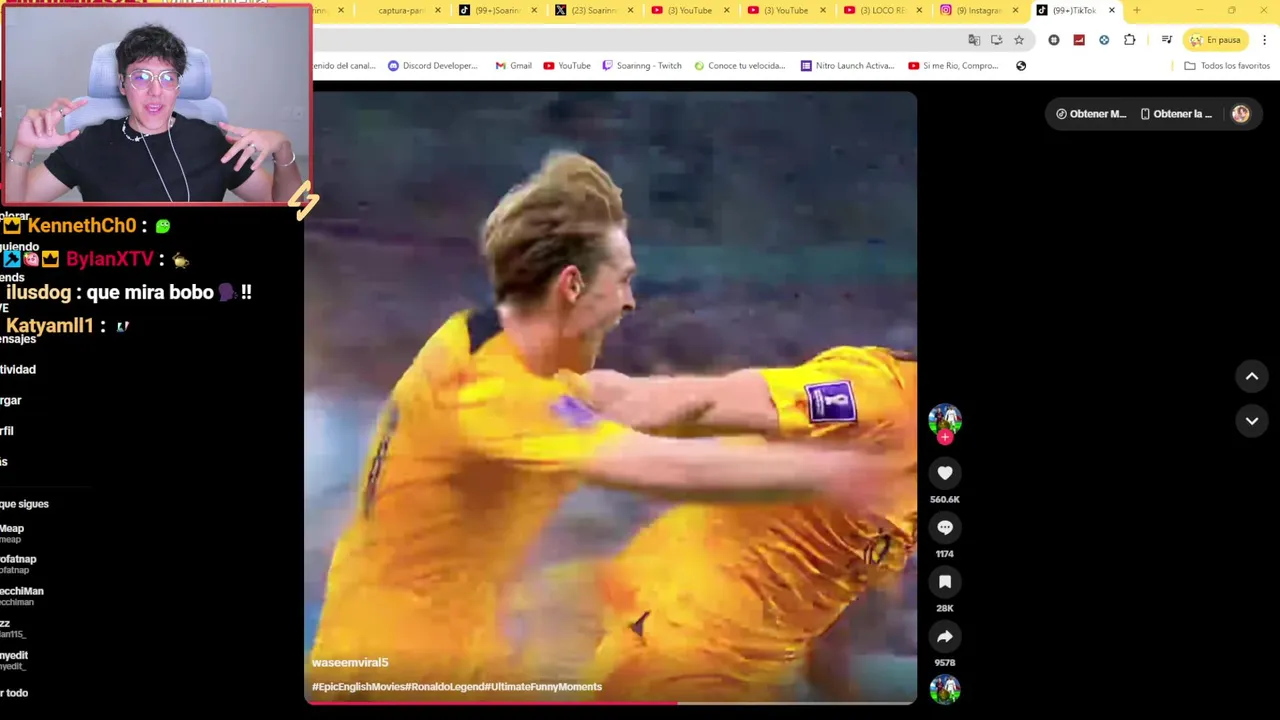Click the En pausa profile button
This screenshot has height=720, width=1280.
pos(1215,40)
